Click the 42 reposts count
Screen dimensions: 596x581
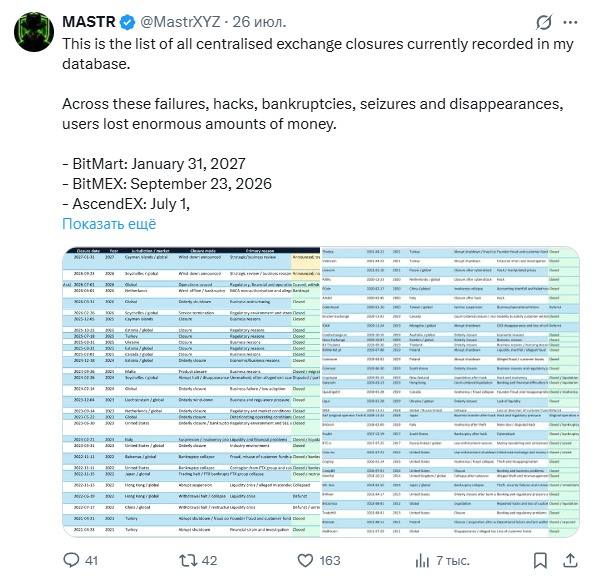pyautogui.click(x=209, y=560)
